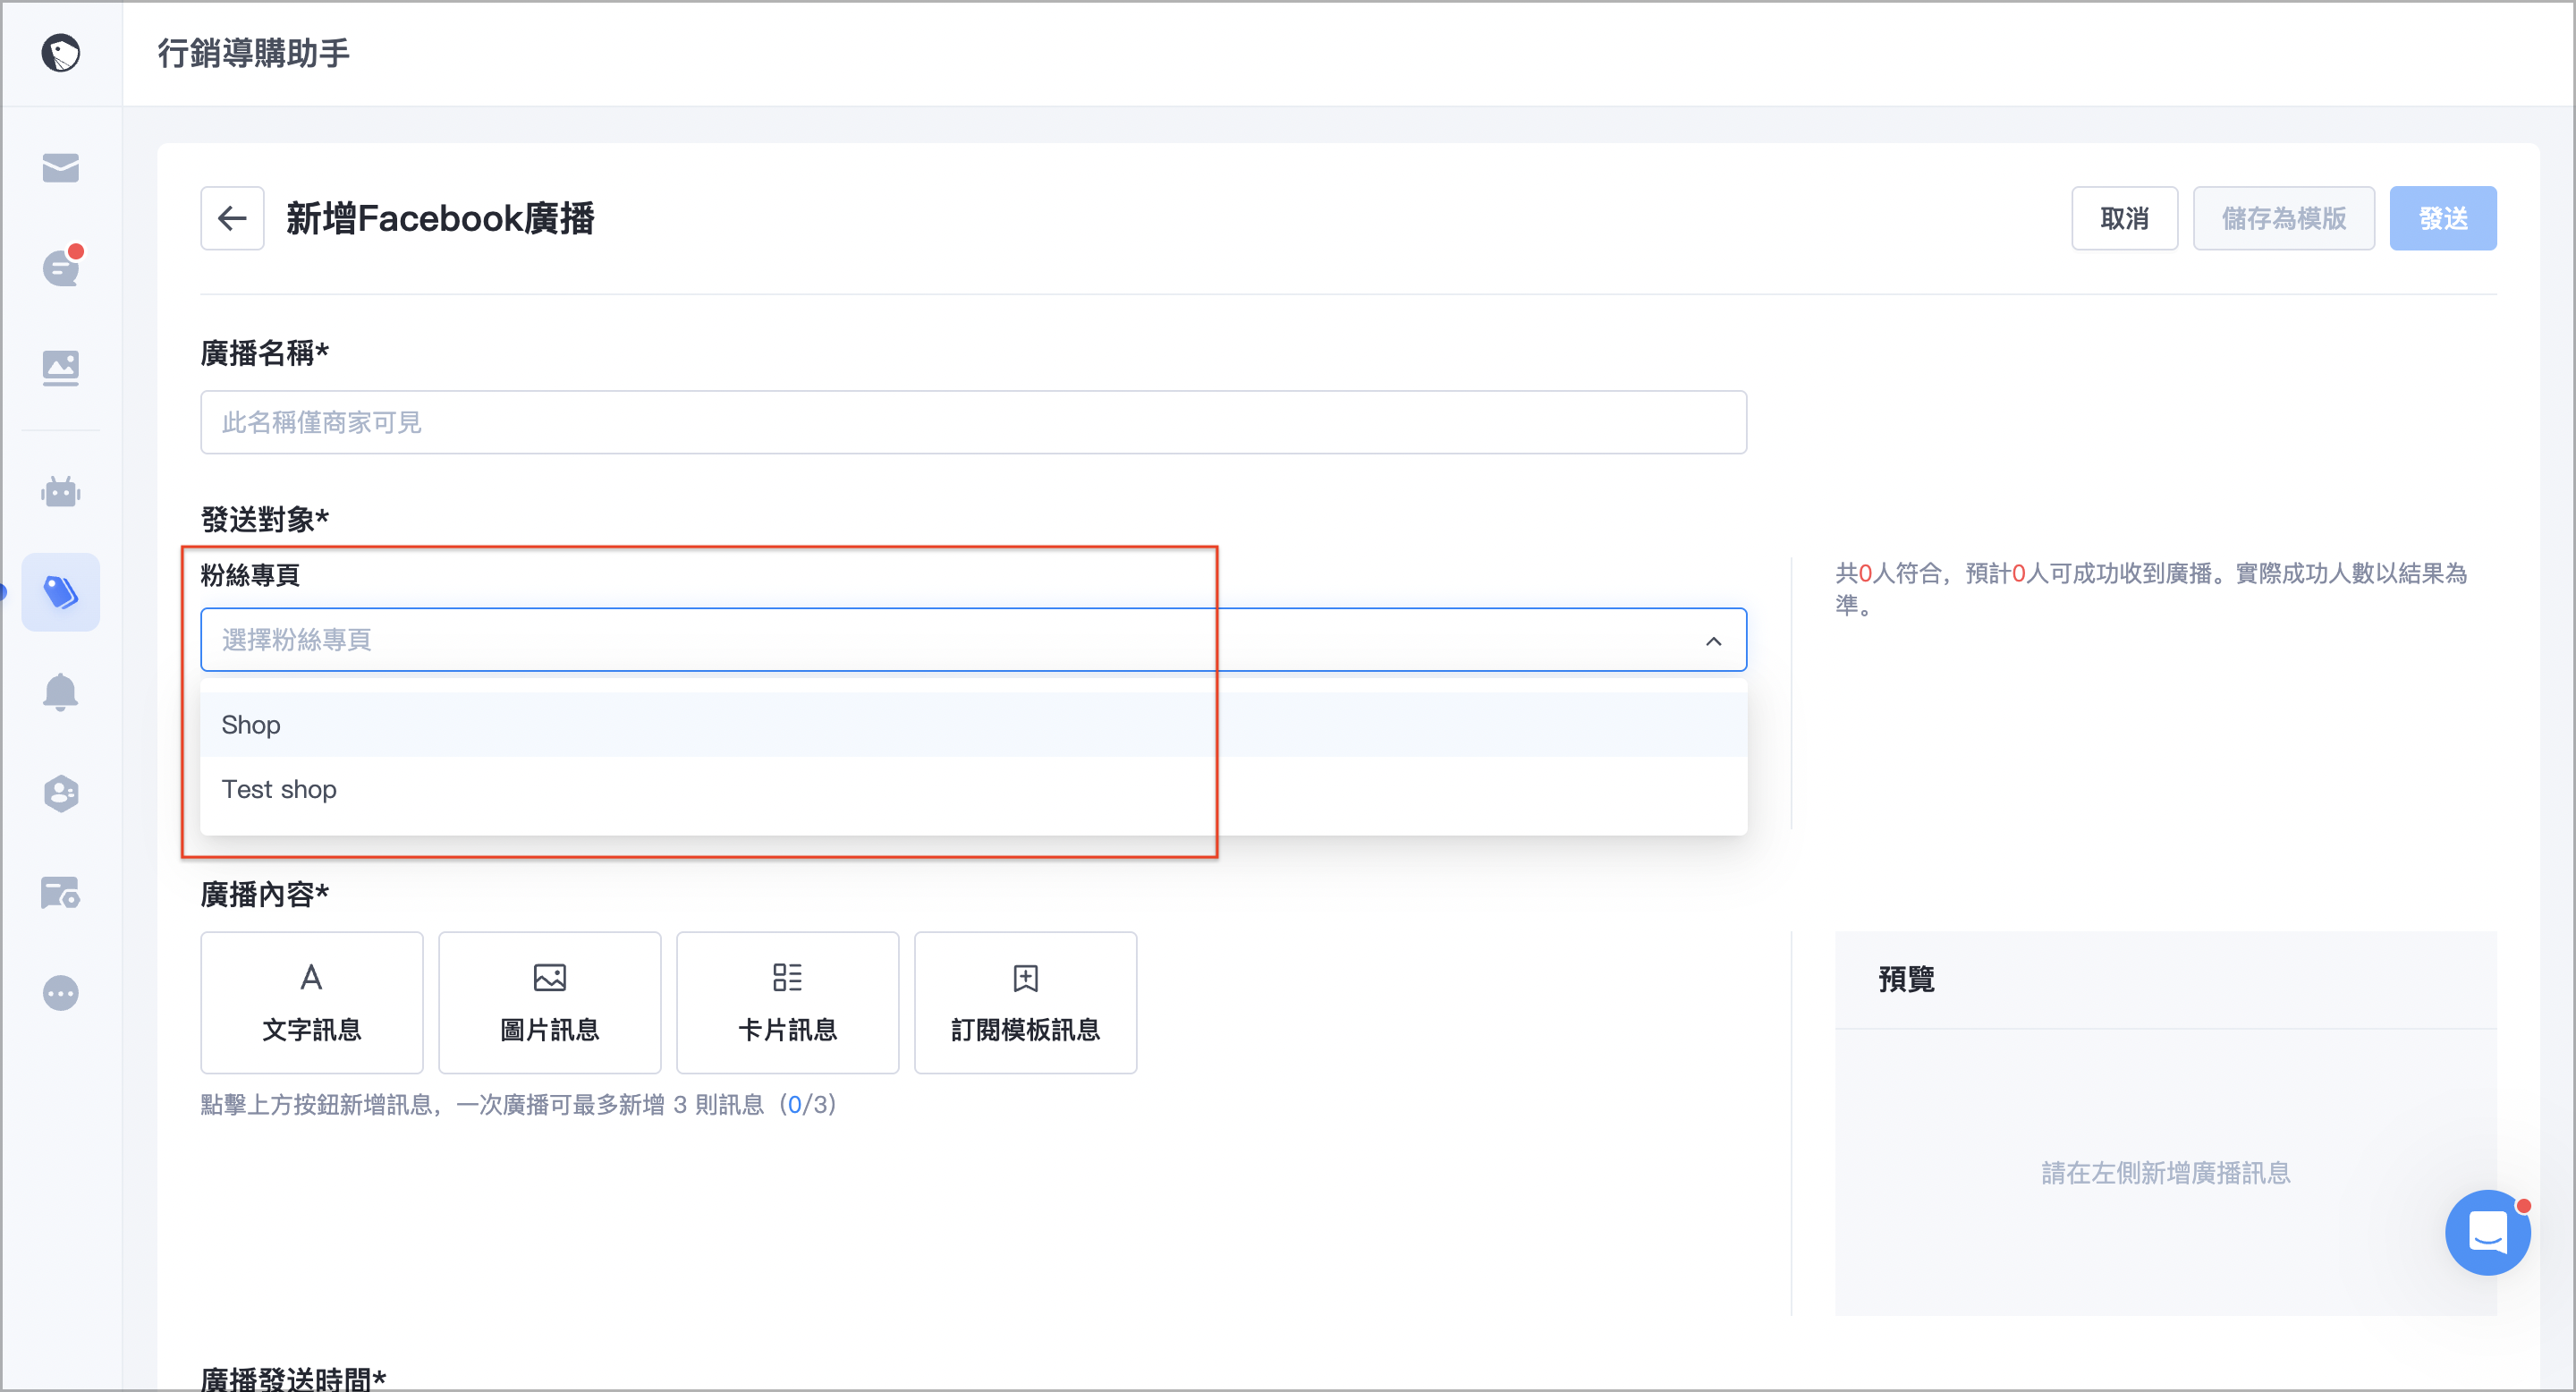Open the chat settings sidebar icon

point(61,893)
